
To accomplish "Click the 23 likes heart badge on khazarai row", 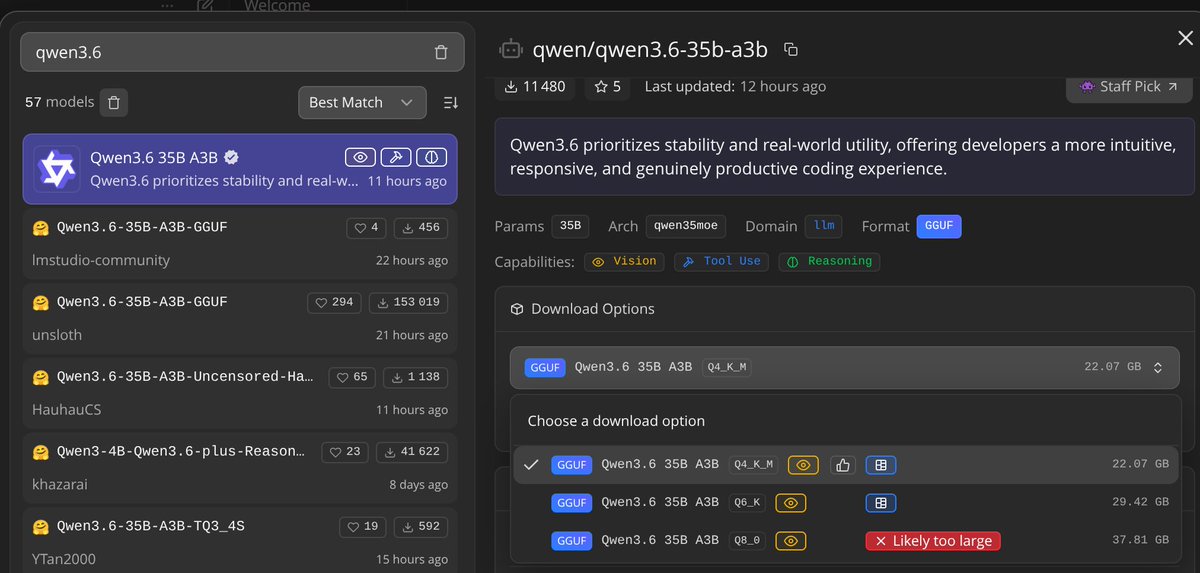I will (x=345, y=452).
